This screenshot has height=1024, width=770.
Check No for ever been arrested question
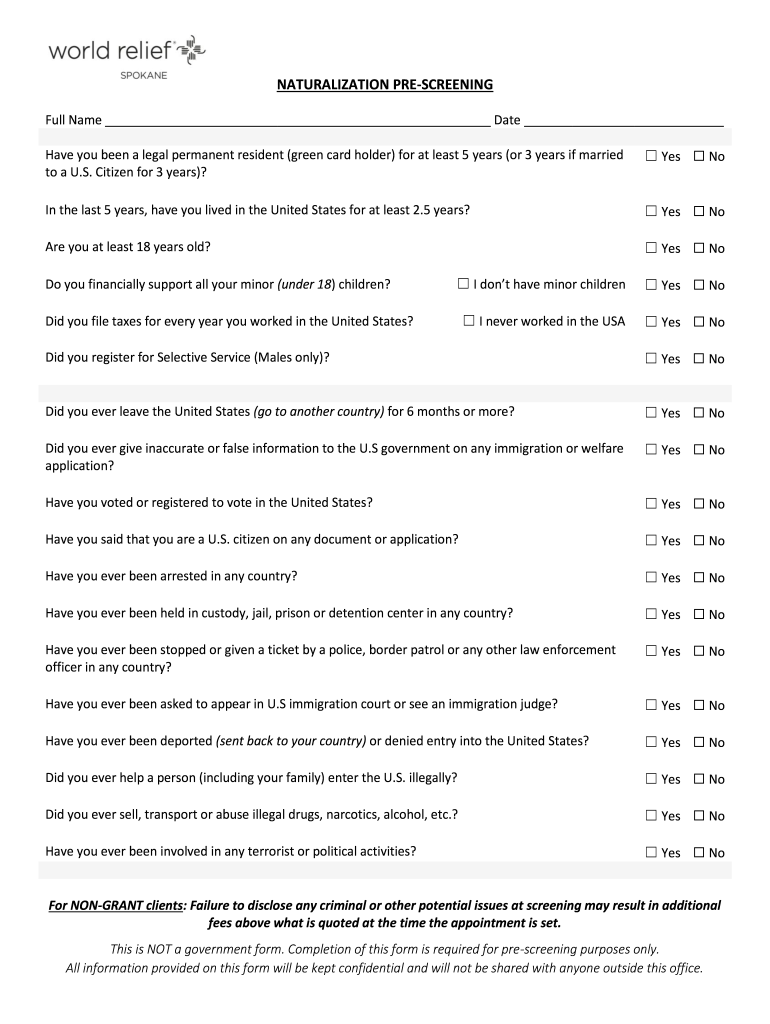699,577
